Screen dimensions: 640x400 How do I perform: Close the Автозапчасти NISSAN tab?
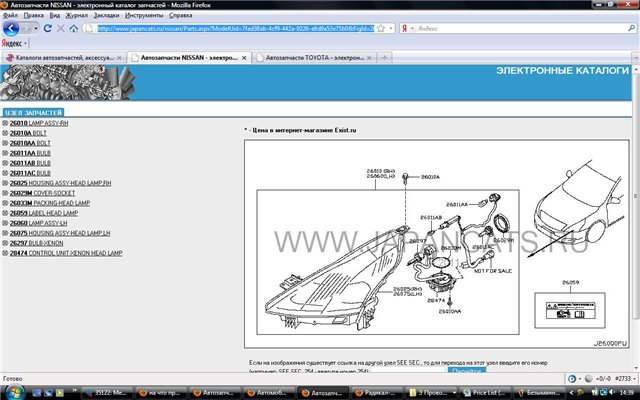[244, 58]
